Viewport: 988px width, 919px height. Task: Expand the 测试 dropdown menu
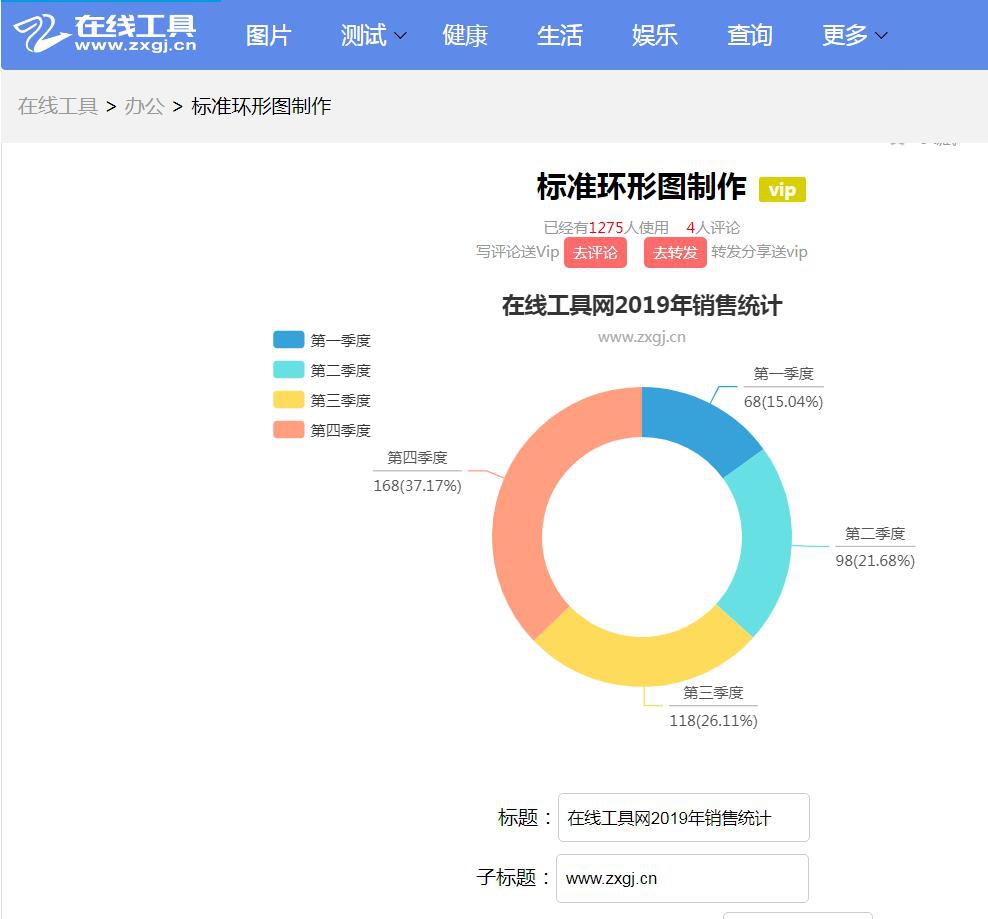[373, 36]
